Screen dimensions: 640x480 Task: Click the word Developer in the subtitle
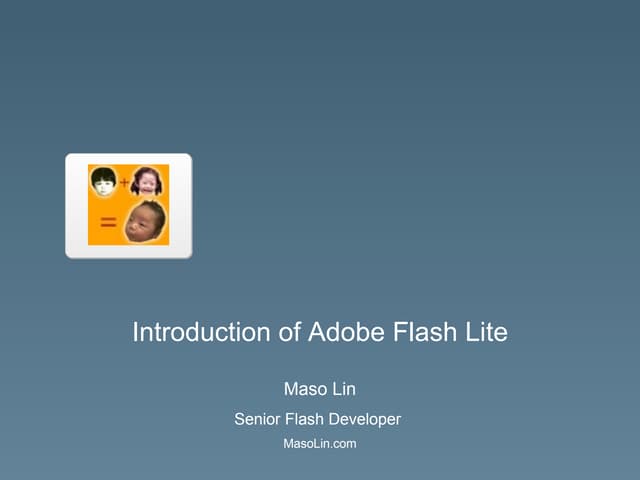363,419
